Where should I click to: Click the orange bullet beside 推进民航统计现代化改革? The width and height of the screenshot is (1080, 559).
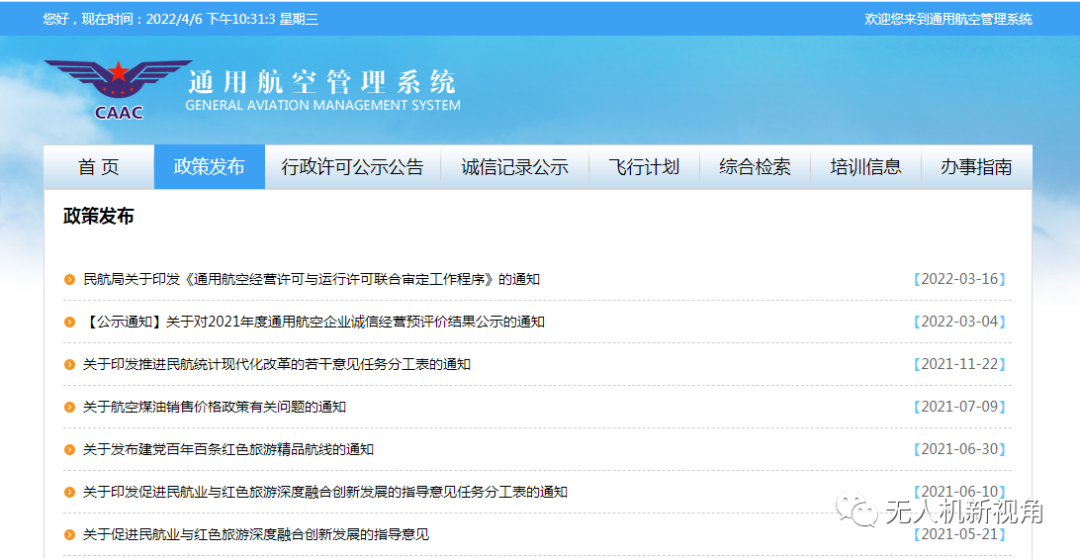[x=69, y=365]
